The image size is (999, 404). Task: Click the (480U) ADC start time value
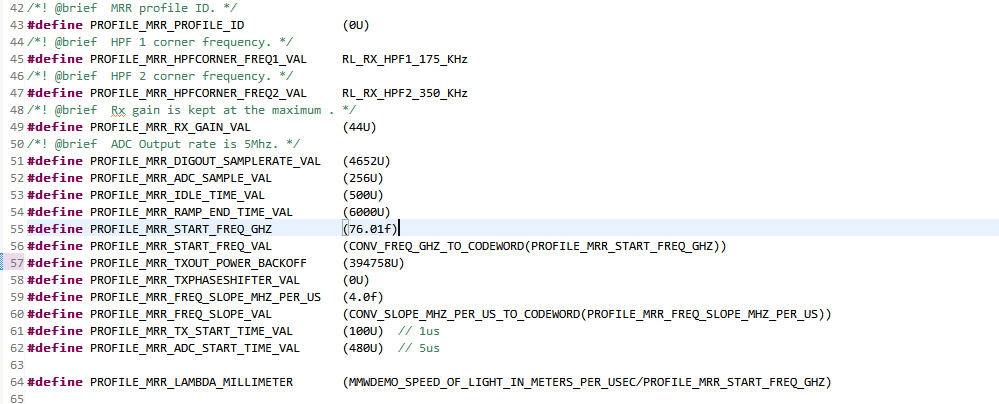point(363,349)
